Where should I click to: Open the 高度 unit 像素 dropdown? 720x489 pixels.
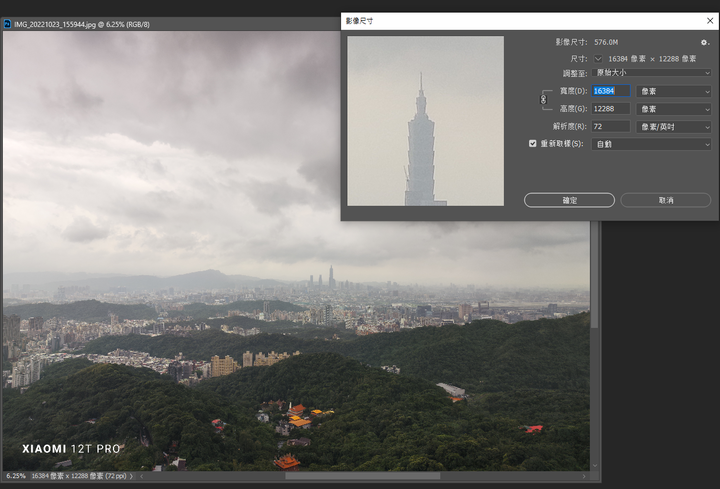[x=674, y=109]
